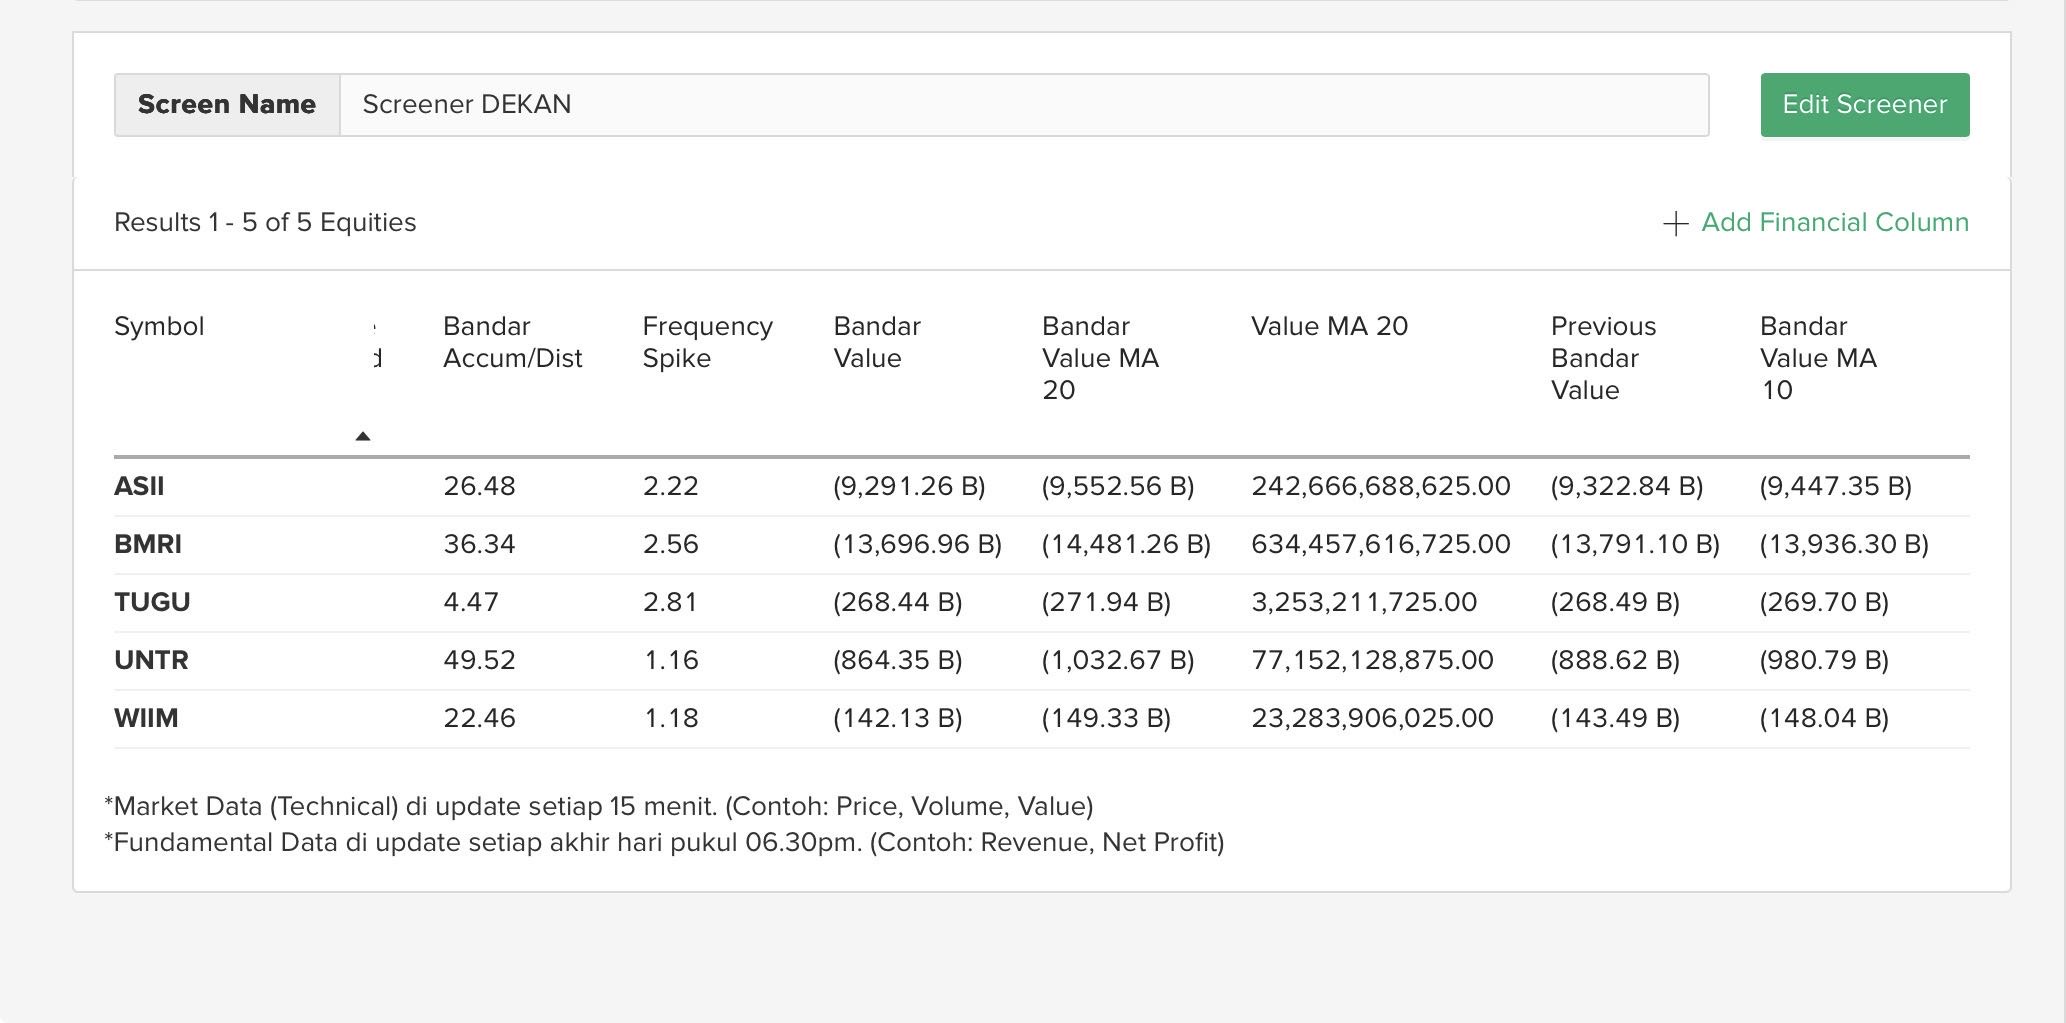Sort by Bandar Accum/Dist column header

[511, 342]
